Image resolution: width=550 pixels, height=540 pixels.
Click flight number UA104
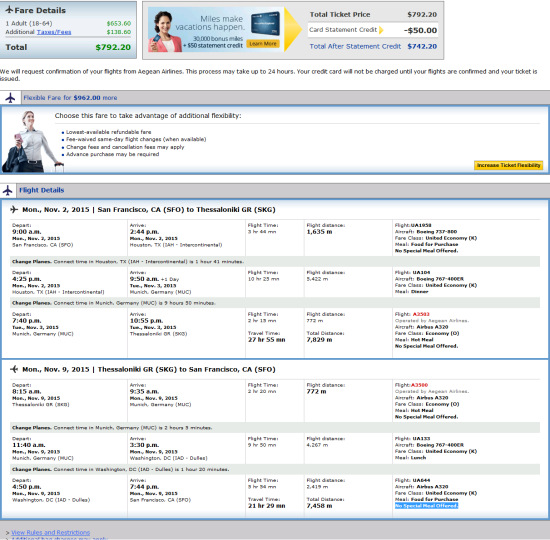421,273
